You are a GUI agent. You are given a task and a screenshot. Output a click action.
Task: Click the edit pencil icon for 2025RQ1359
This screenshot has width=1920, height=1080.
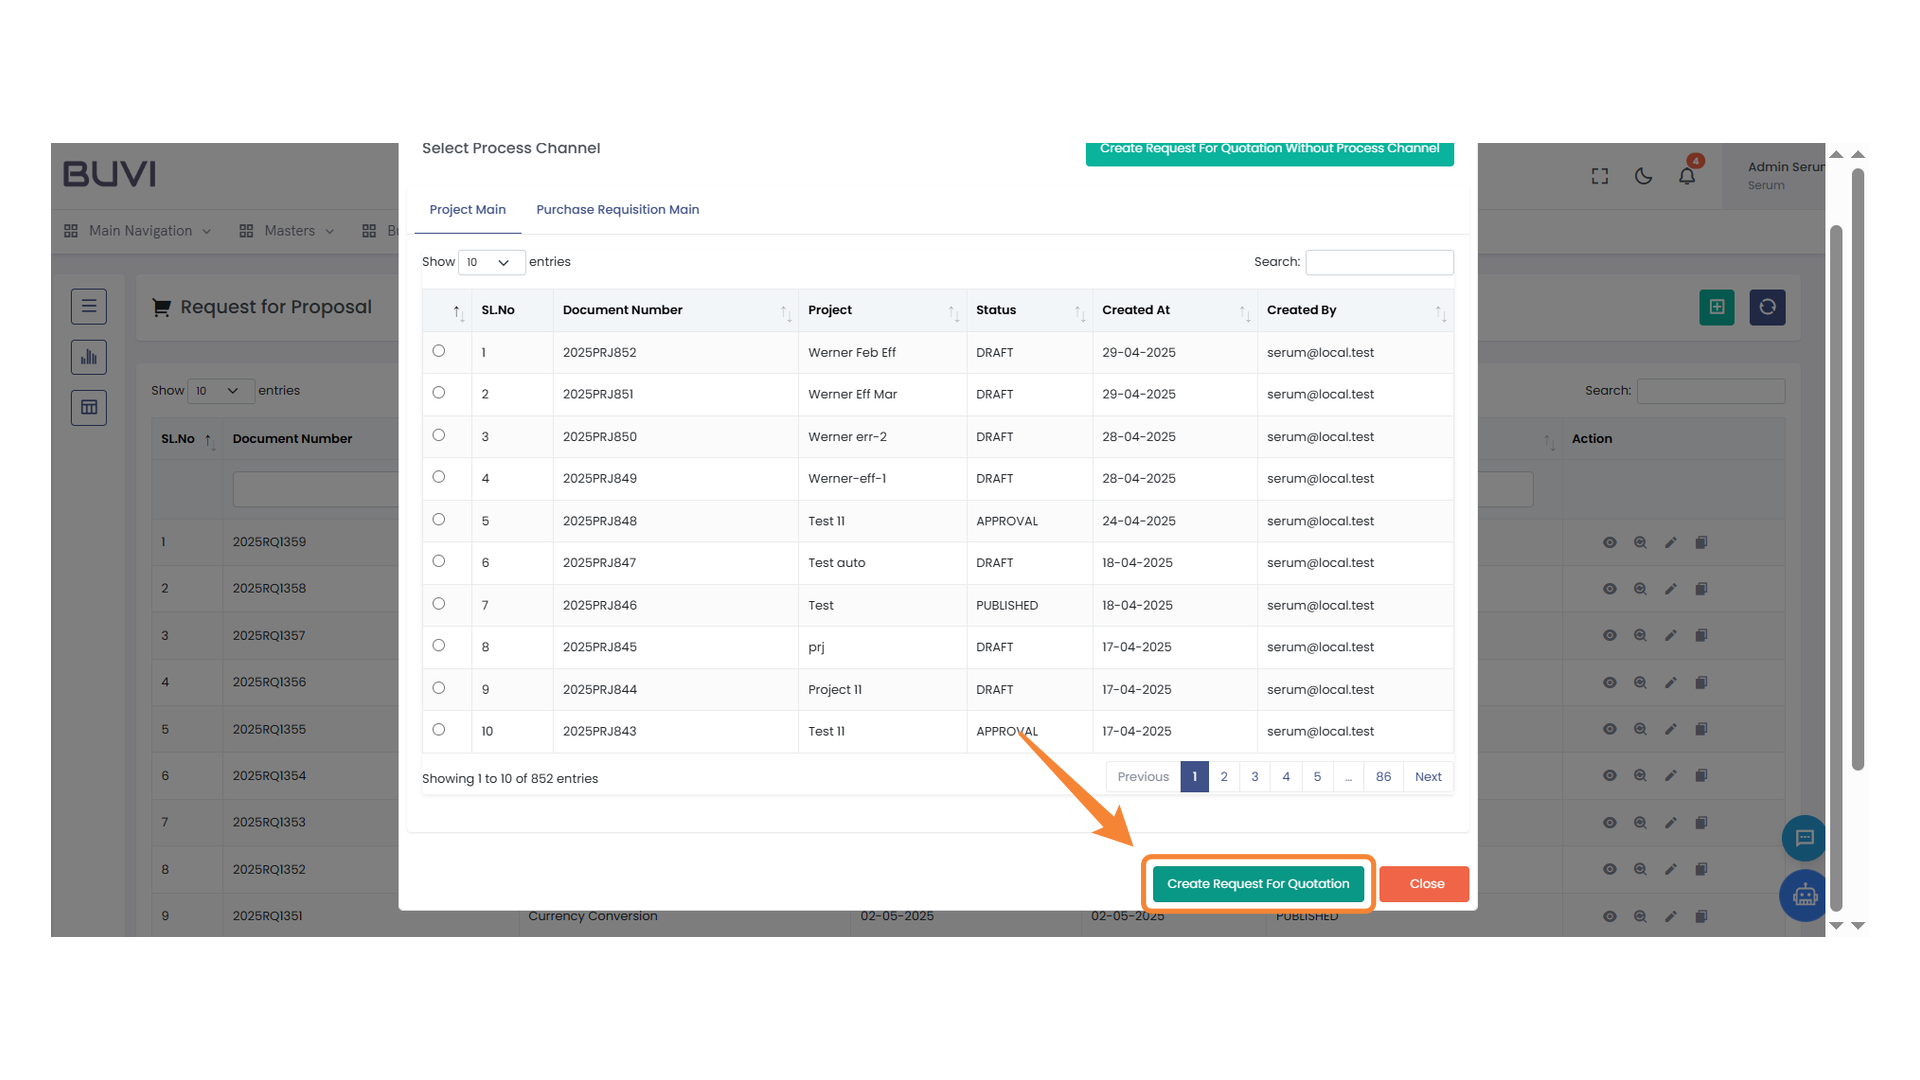(x=1670, y=542)
